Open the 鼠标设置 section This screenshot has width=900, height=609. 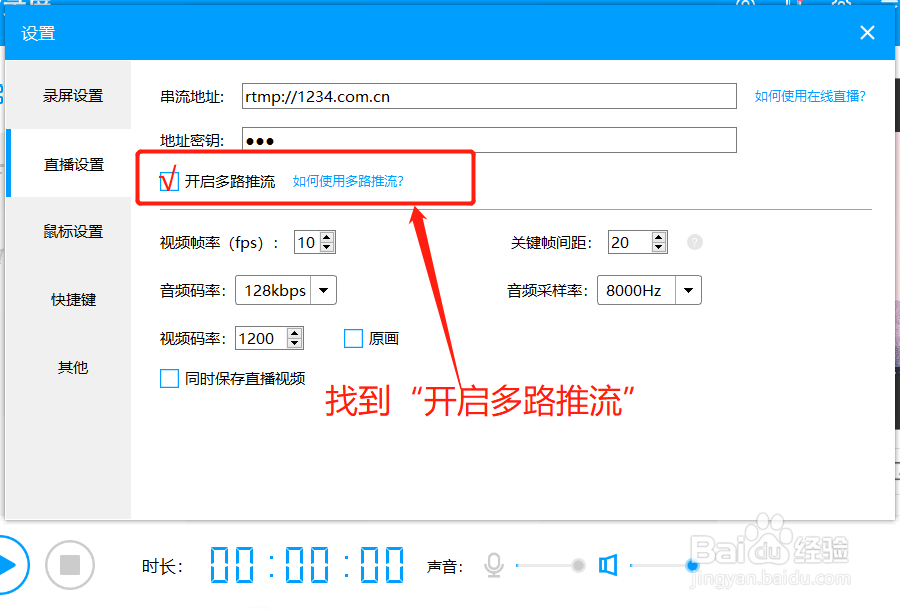(x=73, y=231)
